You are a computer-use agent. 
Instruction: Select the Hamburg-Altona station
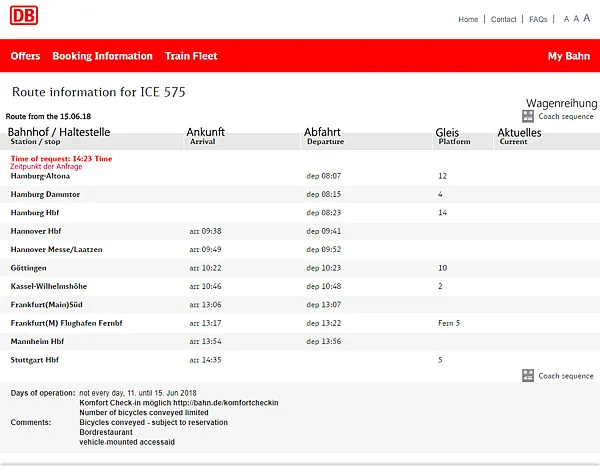[40, 176]
